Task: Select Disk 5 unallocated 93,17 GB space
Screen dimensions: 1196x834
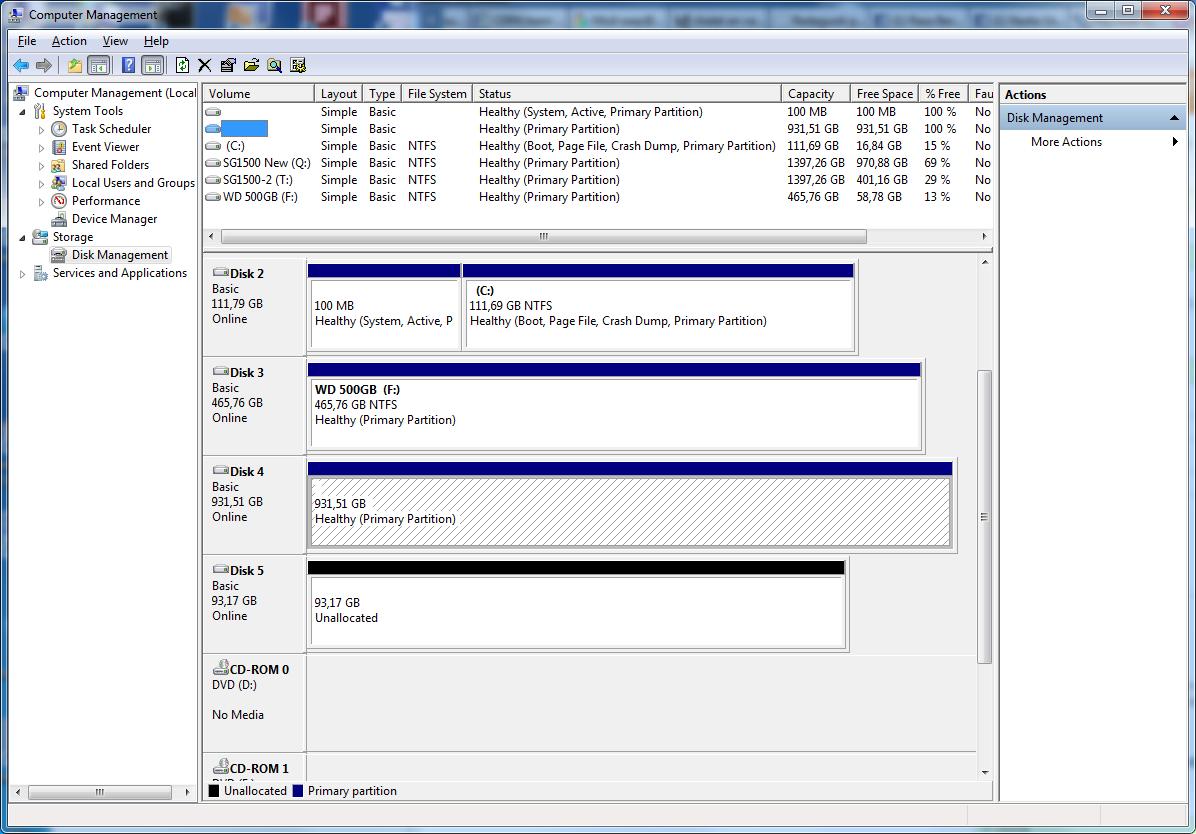Action: pyautogui.click(x=576, y=612)
